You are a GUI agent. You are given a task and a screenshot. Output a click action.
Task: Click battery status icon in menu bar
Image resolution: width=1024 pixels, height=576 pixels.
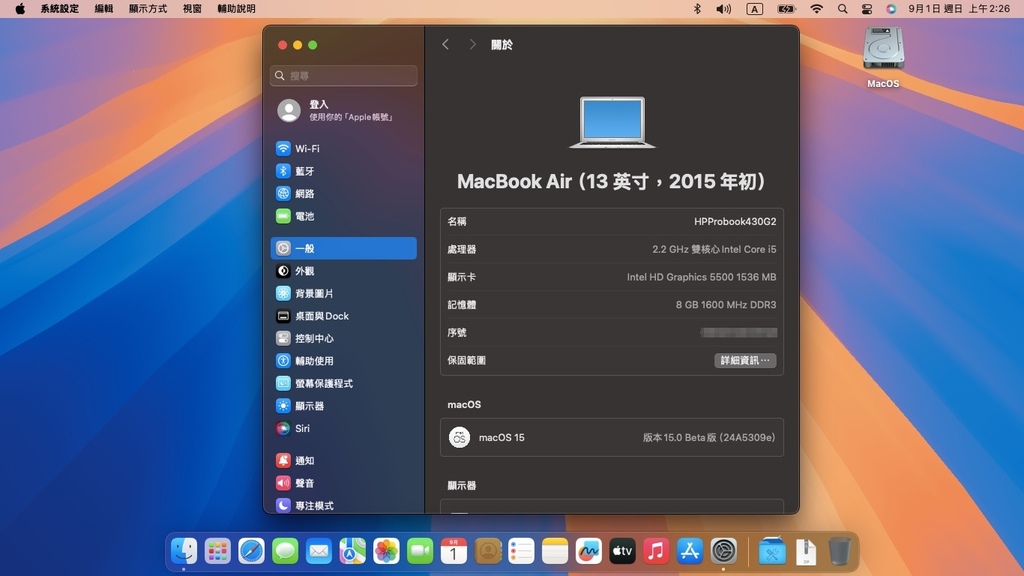786,8
